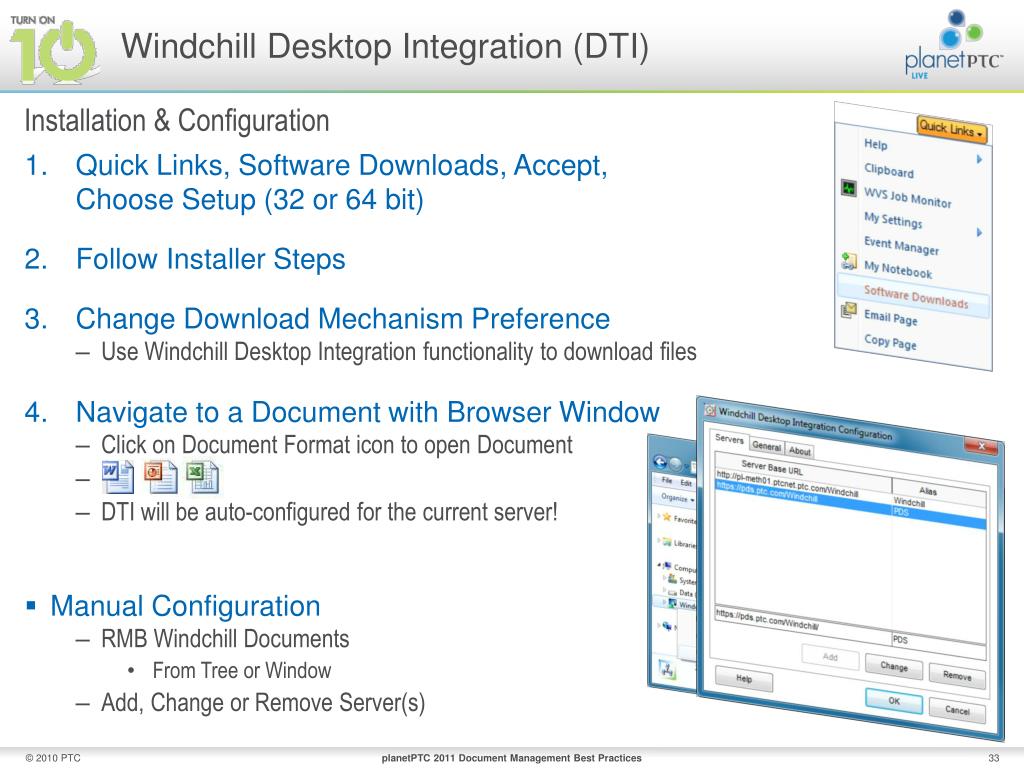
Task: Click Cancel in DTI Configuration dialog
Action: click(x=957, y=710)
